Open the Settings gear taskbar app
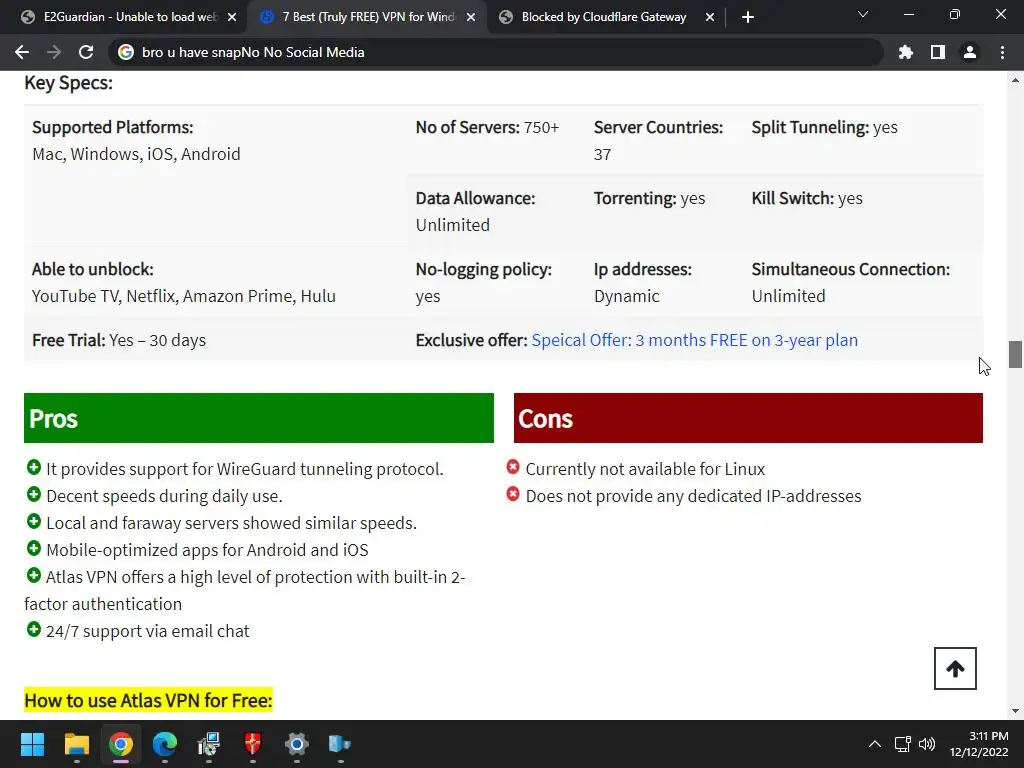This screenshot has height=768, width=1024. tap(296, 744)
